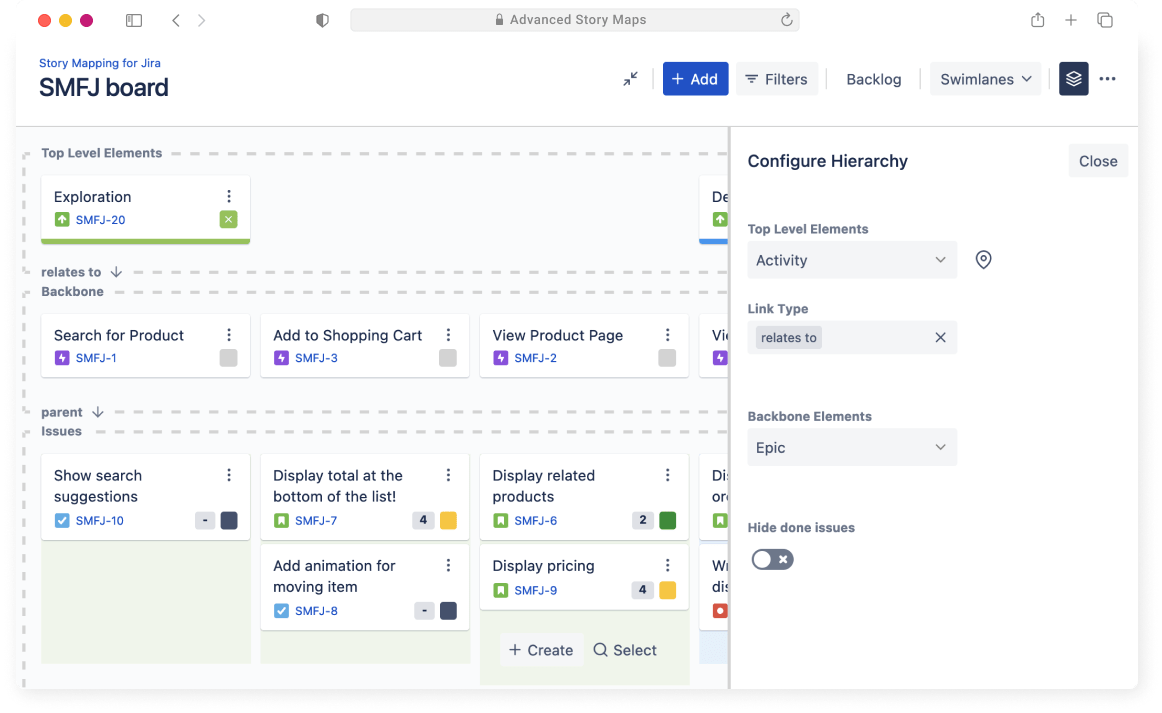Viewport: 1162px width, 713px height.
Task: Open the kebab menu on the Exploration card
Action: (229, 196)
